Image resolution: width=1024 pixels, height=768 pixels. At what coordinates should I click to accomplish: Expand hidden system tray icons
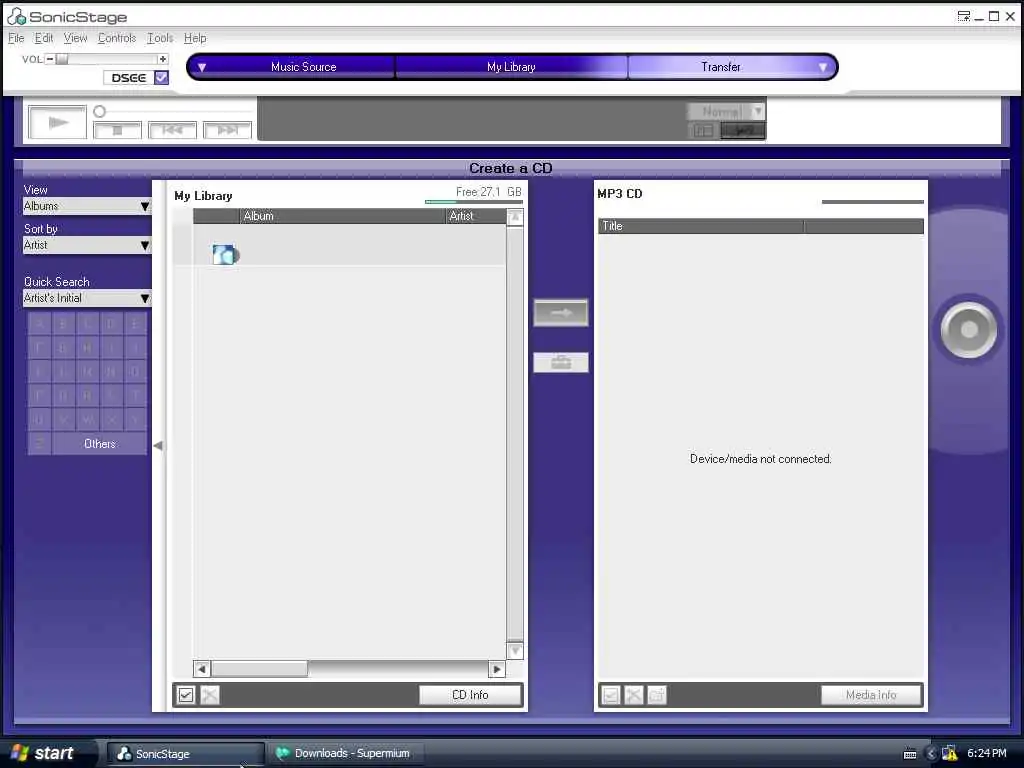[932, 754]
